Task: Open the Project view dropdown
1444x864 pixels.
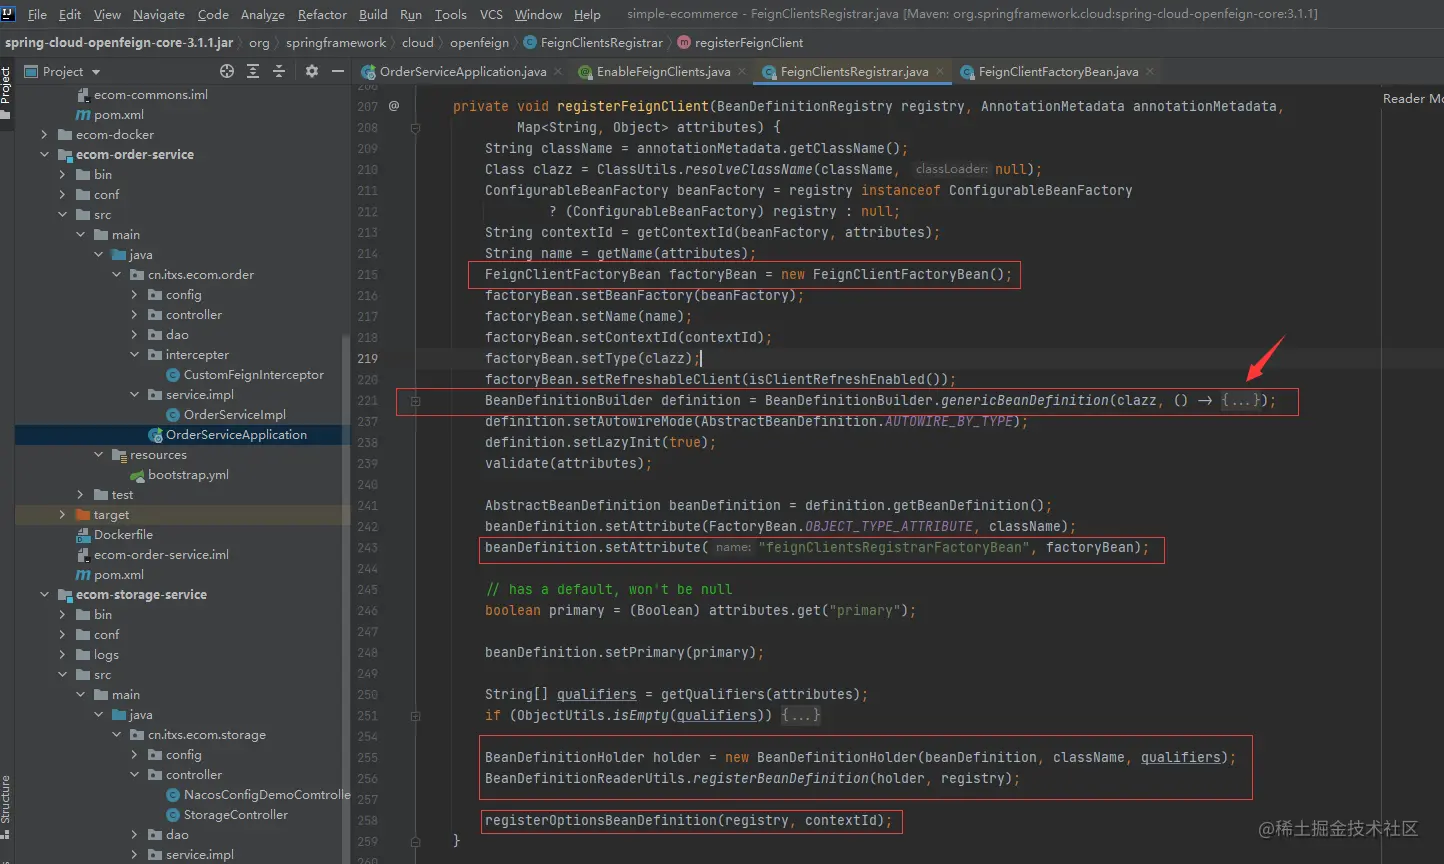Action: [x=96, y=72]
